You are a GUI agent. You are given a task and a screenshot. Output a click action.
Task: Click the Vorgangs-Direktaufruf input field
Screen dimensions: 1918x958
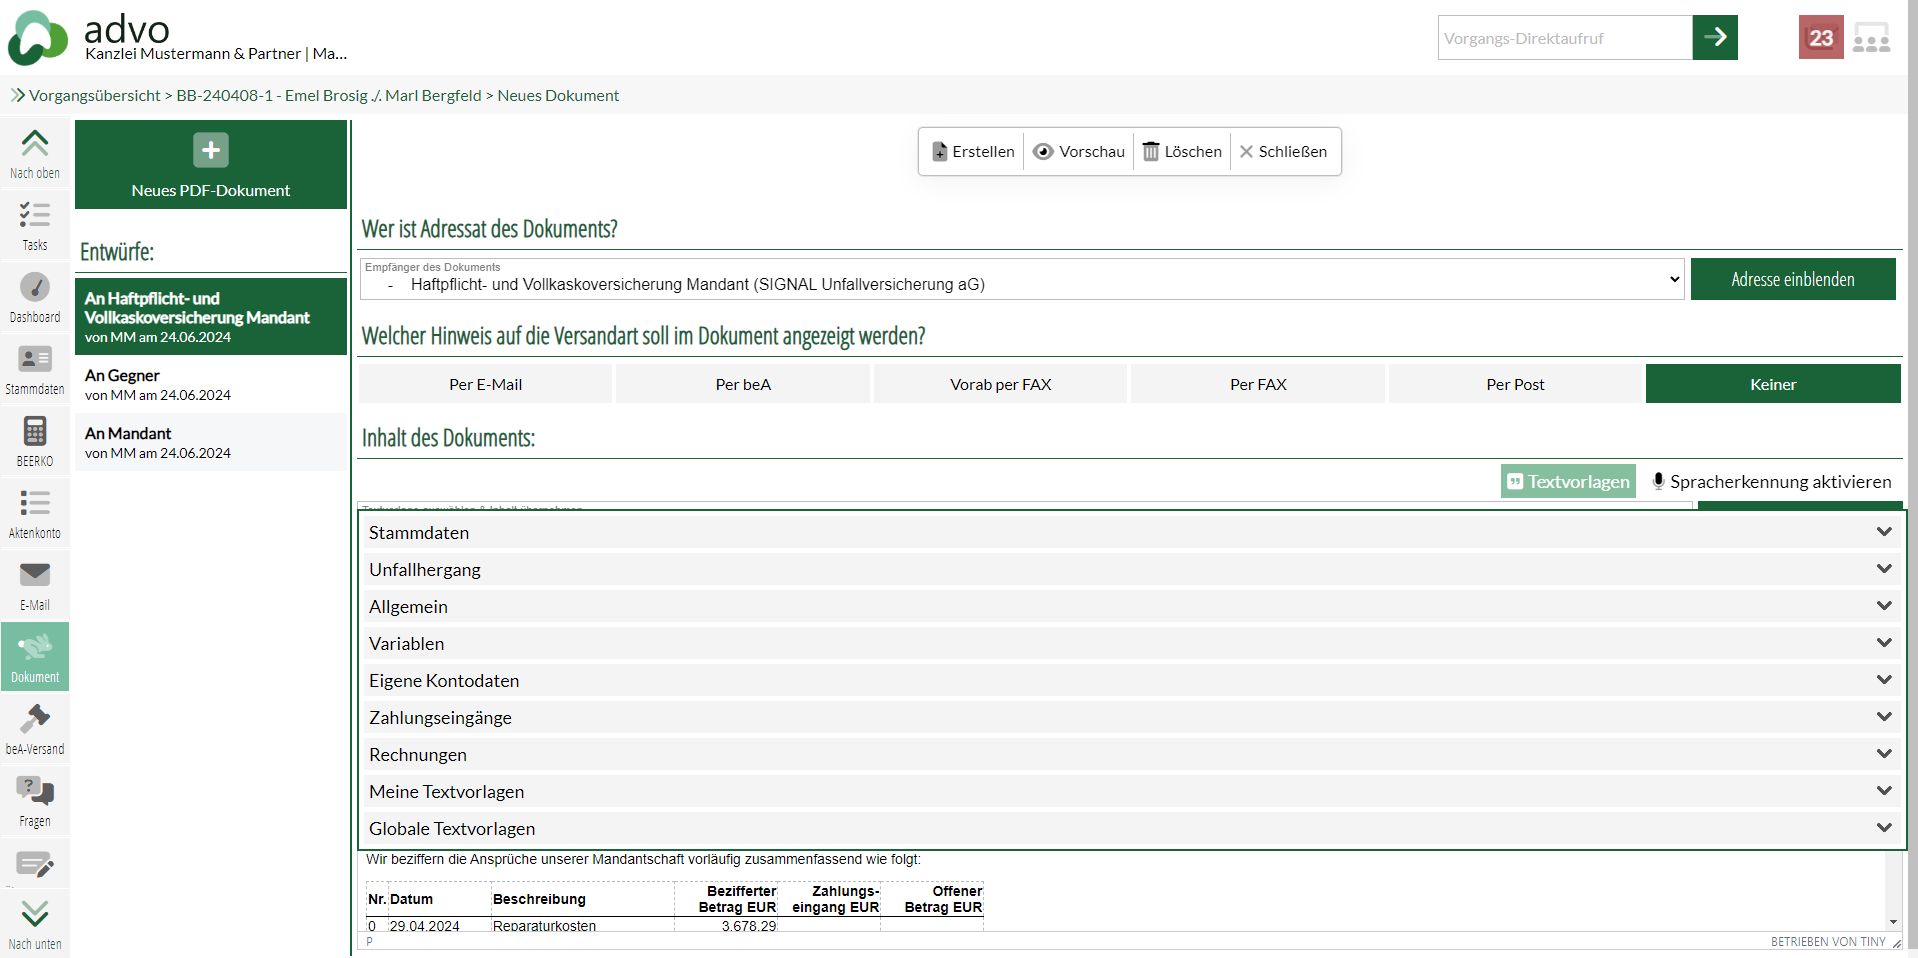[1564, 38]
